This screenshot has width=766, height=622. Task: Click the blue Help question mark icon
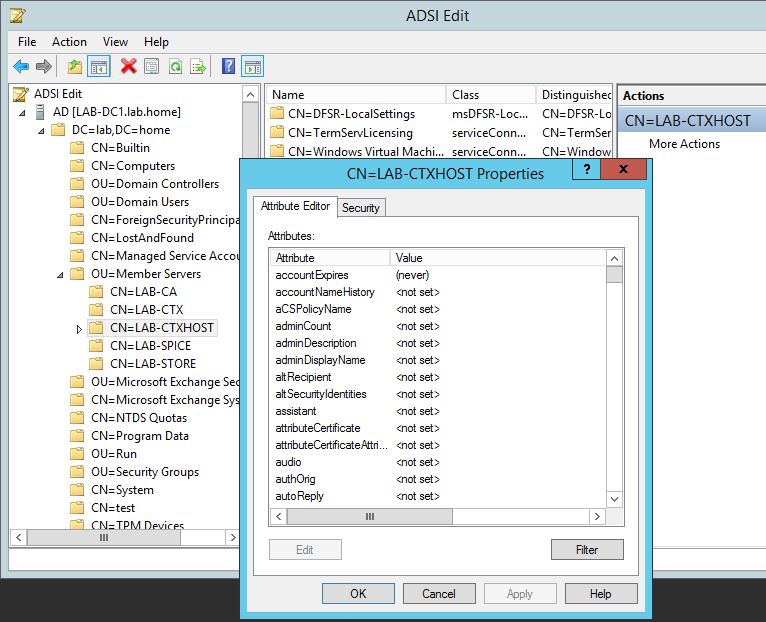(x=228, y=67)
